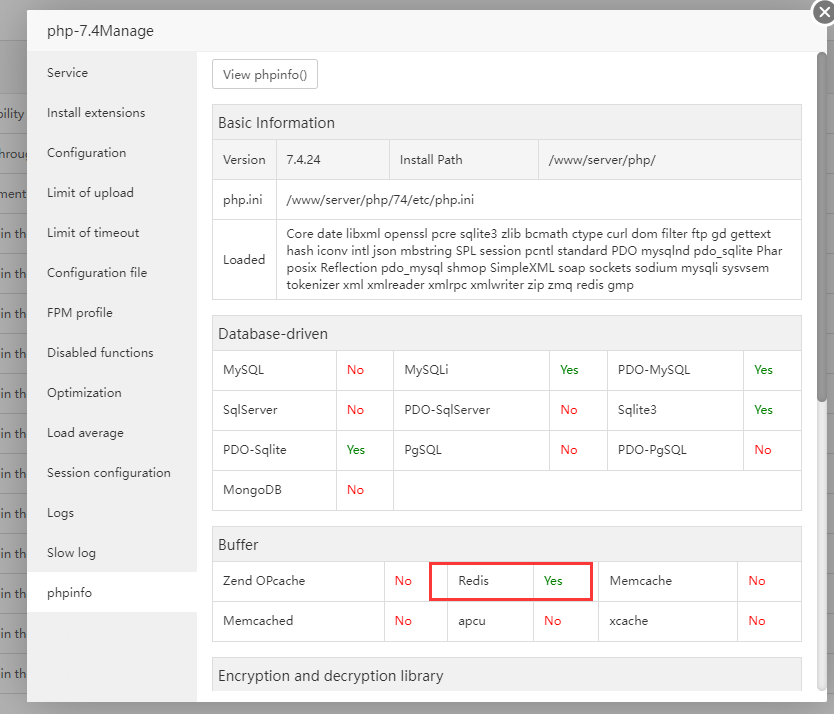The width and height of the screenshot is (834, 714).
Task: Switch to the Configuration tab
Action: 86,153
